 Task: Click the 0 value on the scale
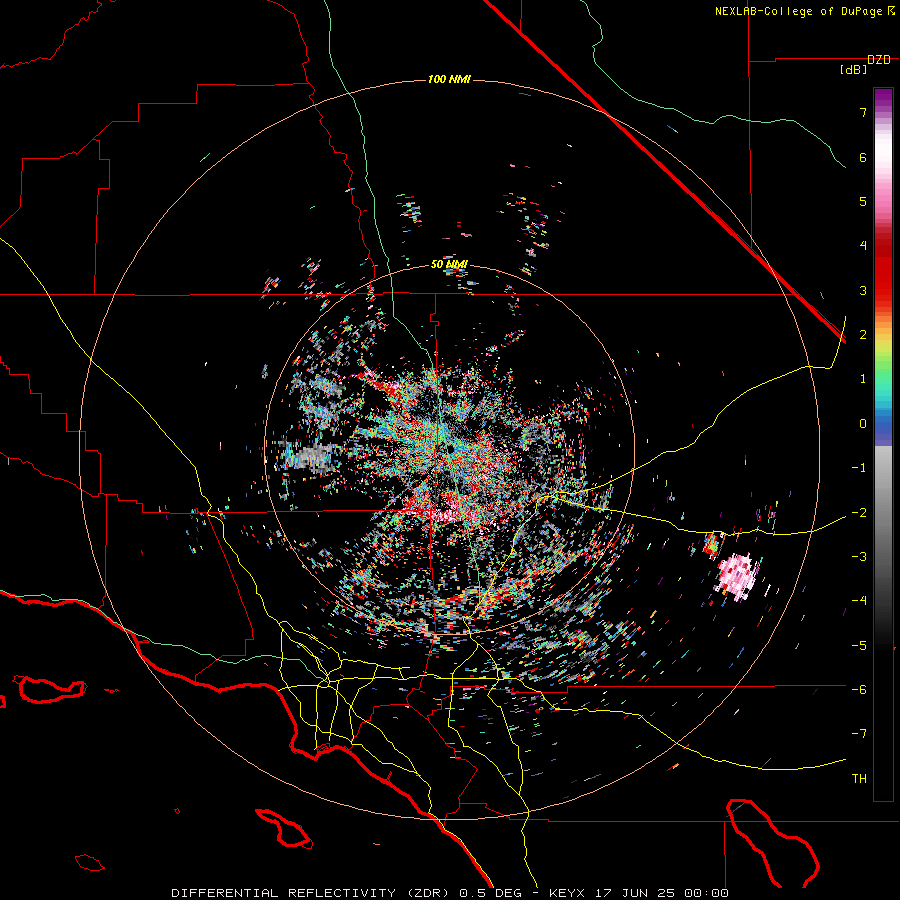(863, 424)
